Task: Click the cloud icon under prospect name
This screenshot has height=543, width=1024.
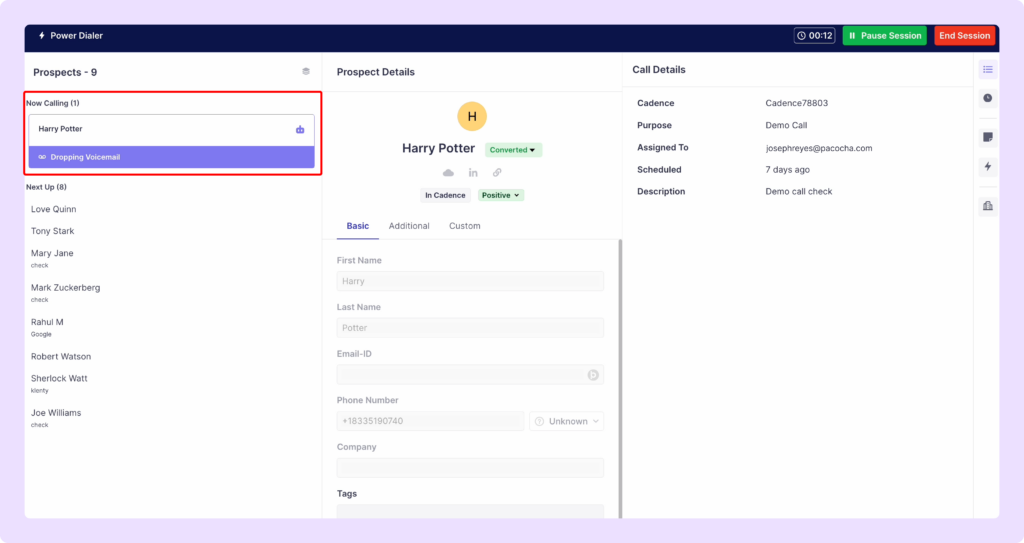Action: (x=448, y=173)
